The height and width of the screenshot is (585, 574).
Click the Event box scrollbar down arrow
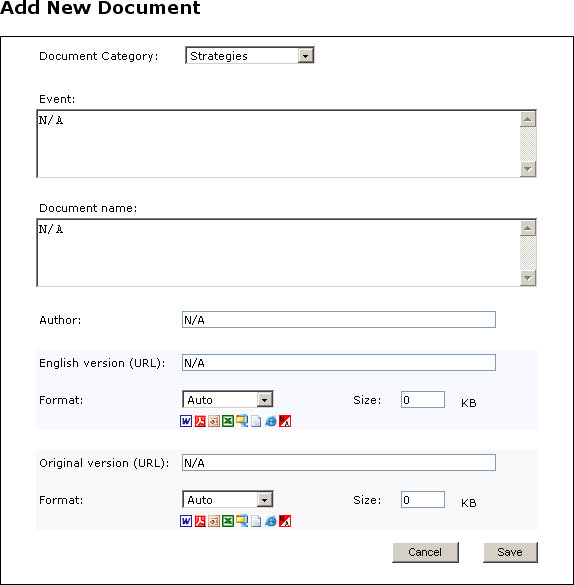527,169
